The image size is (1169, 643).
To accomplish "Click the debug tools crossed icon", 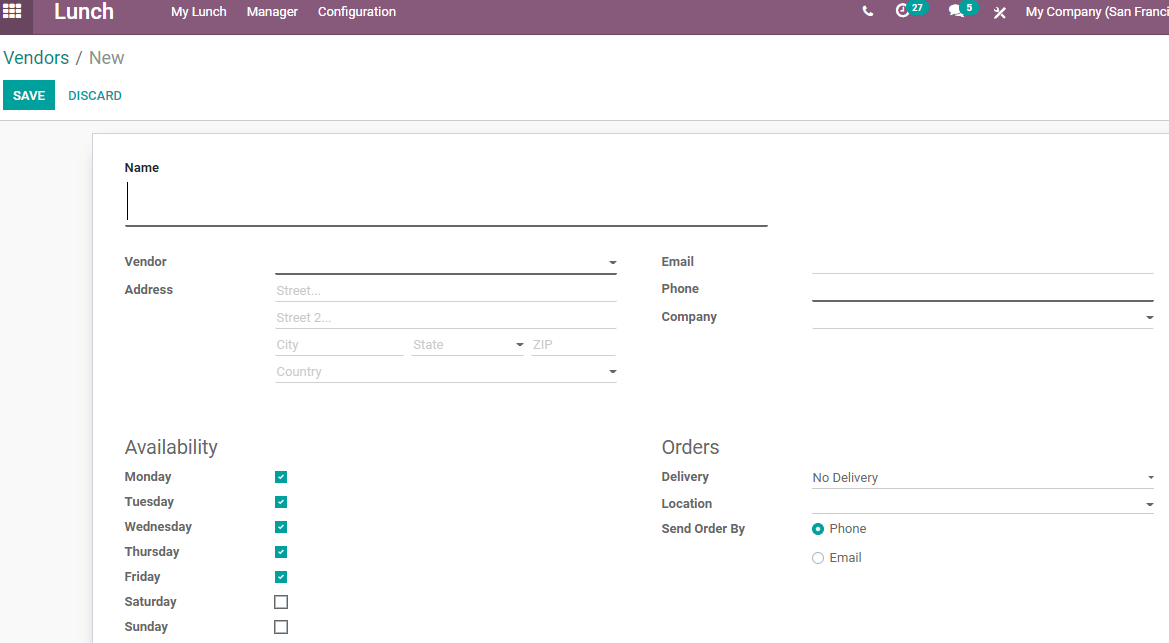I will [1000, 12].
